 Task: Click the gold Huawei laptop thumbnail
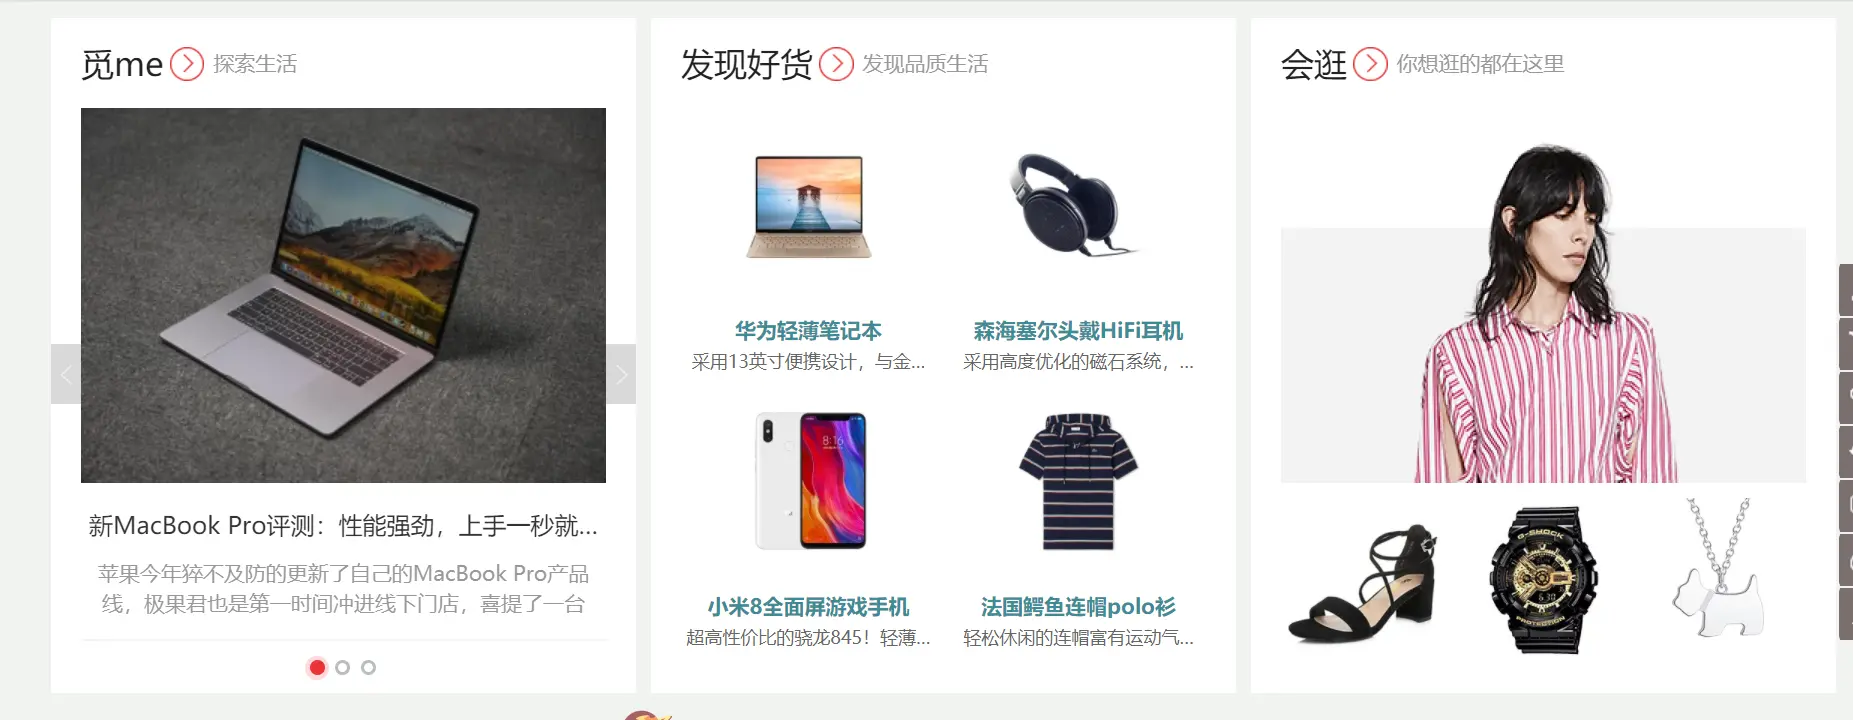coord(808,207)
